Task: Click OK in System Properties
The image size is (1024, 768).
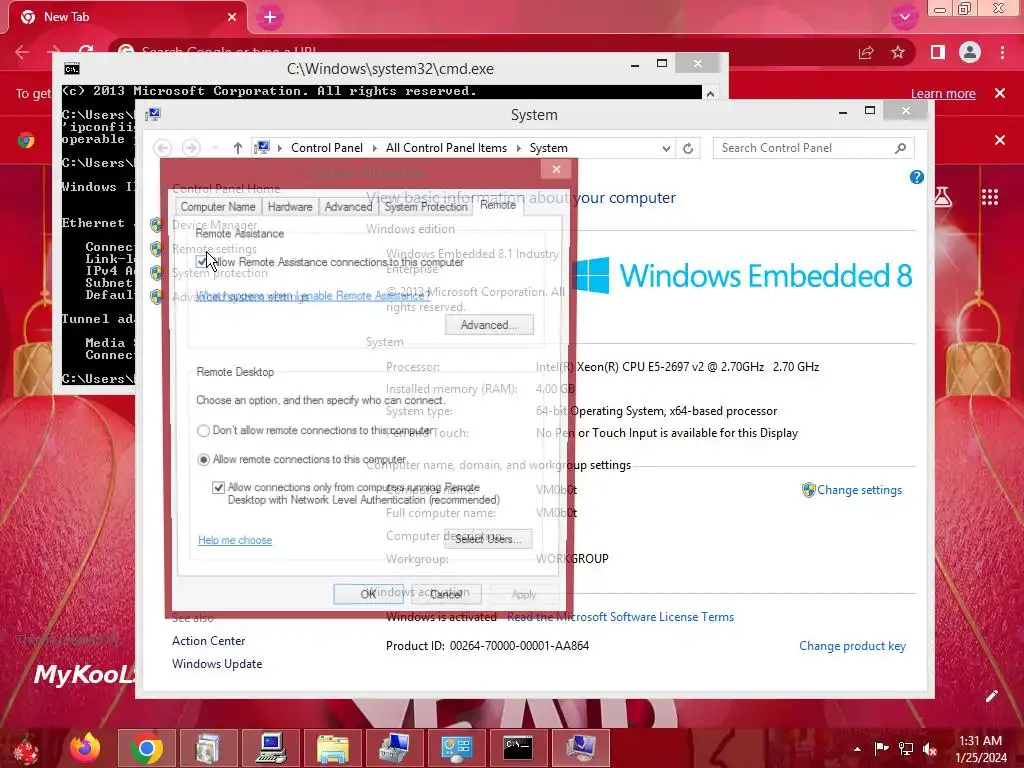Action: pyautogui.click(x=368, y=594)
